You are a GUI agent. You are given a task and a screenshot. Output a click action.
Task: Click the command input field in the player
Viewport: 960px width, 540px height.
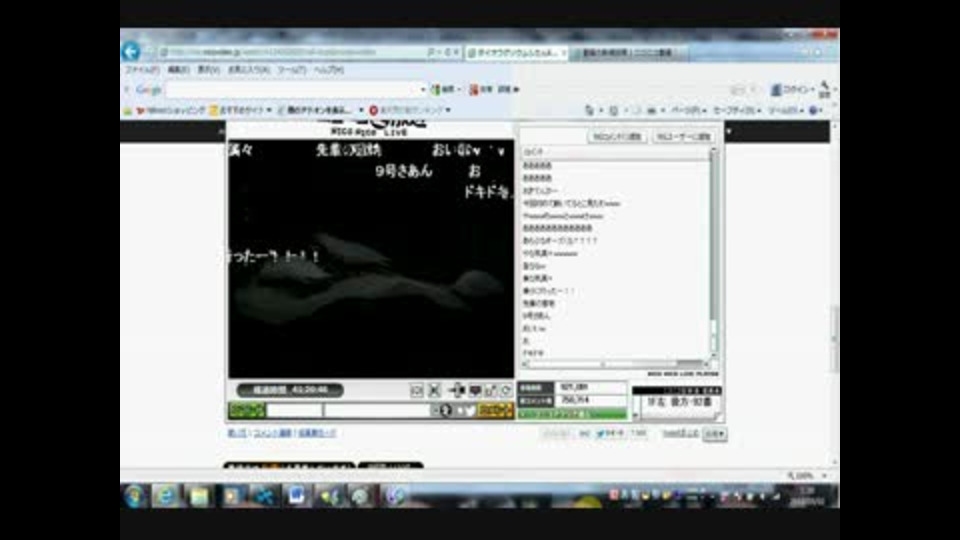point(294,410)
